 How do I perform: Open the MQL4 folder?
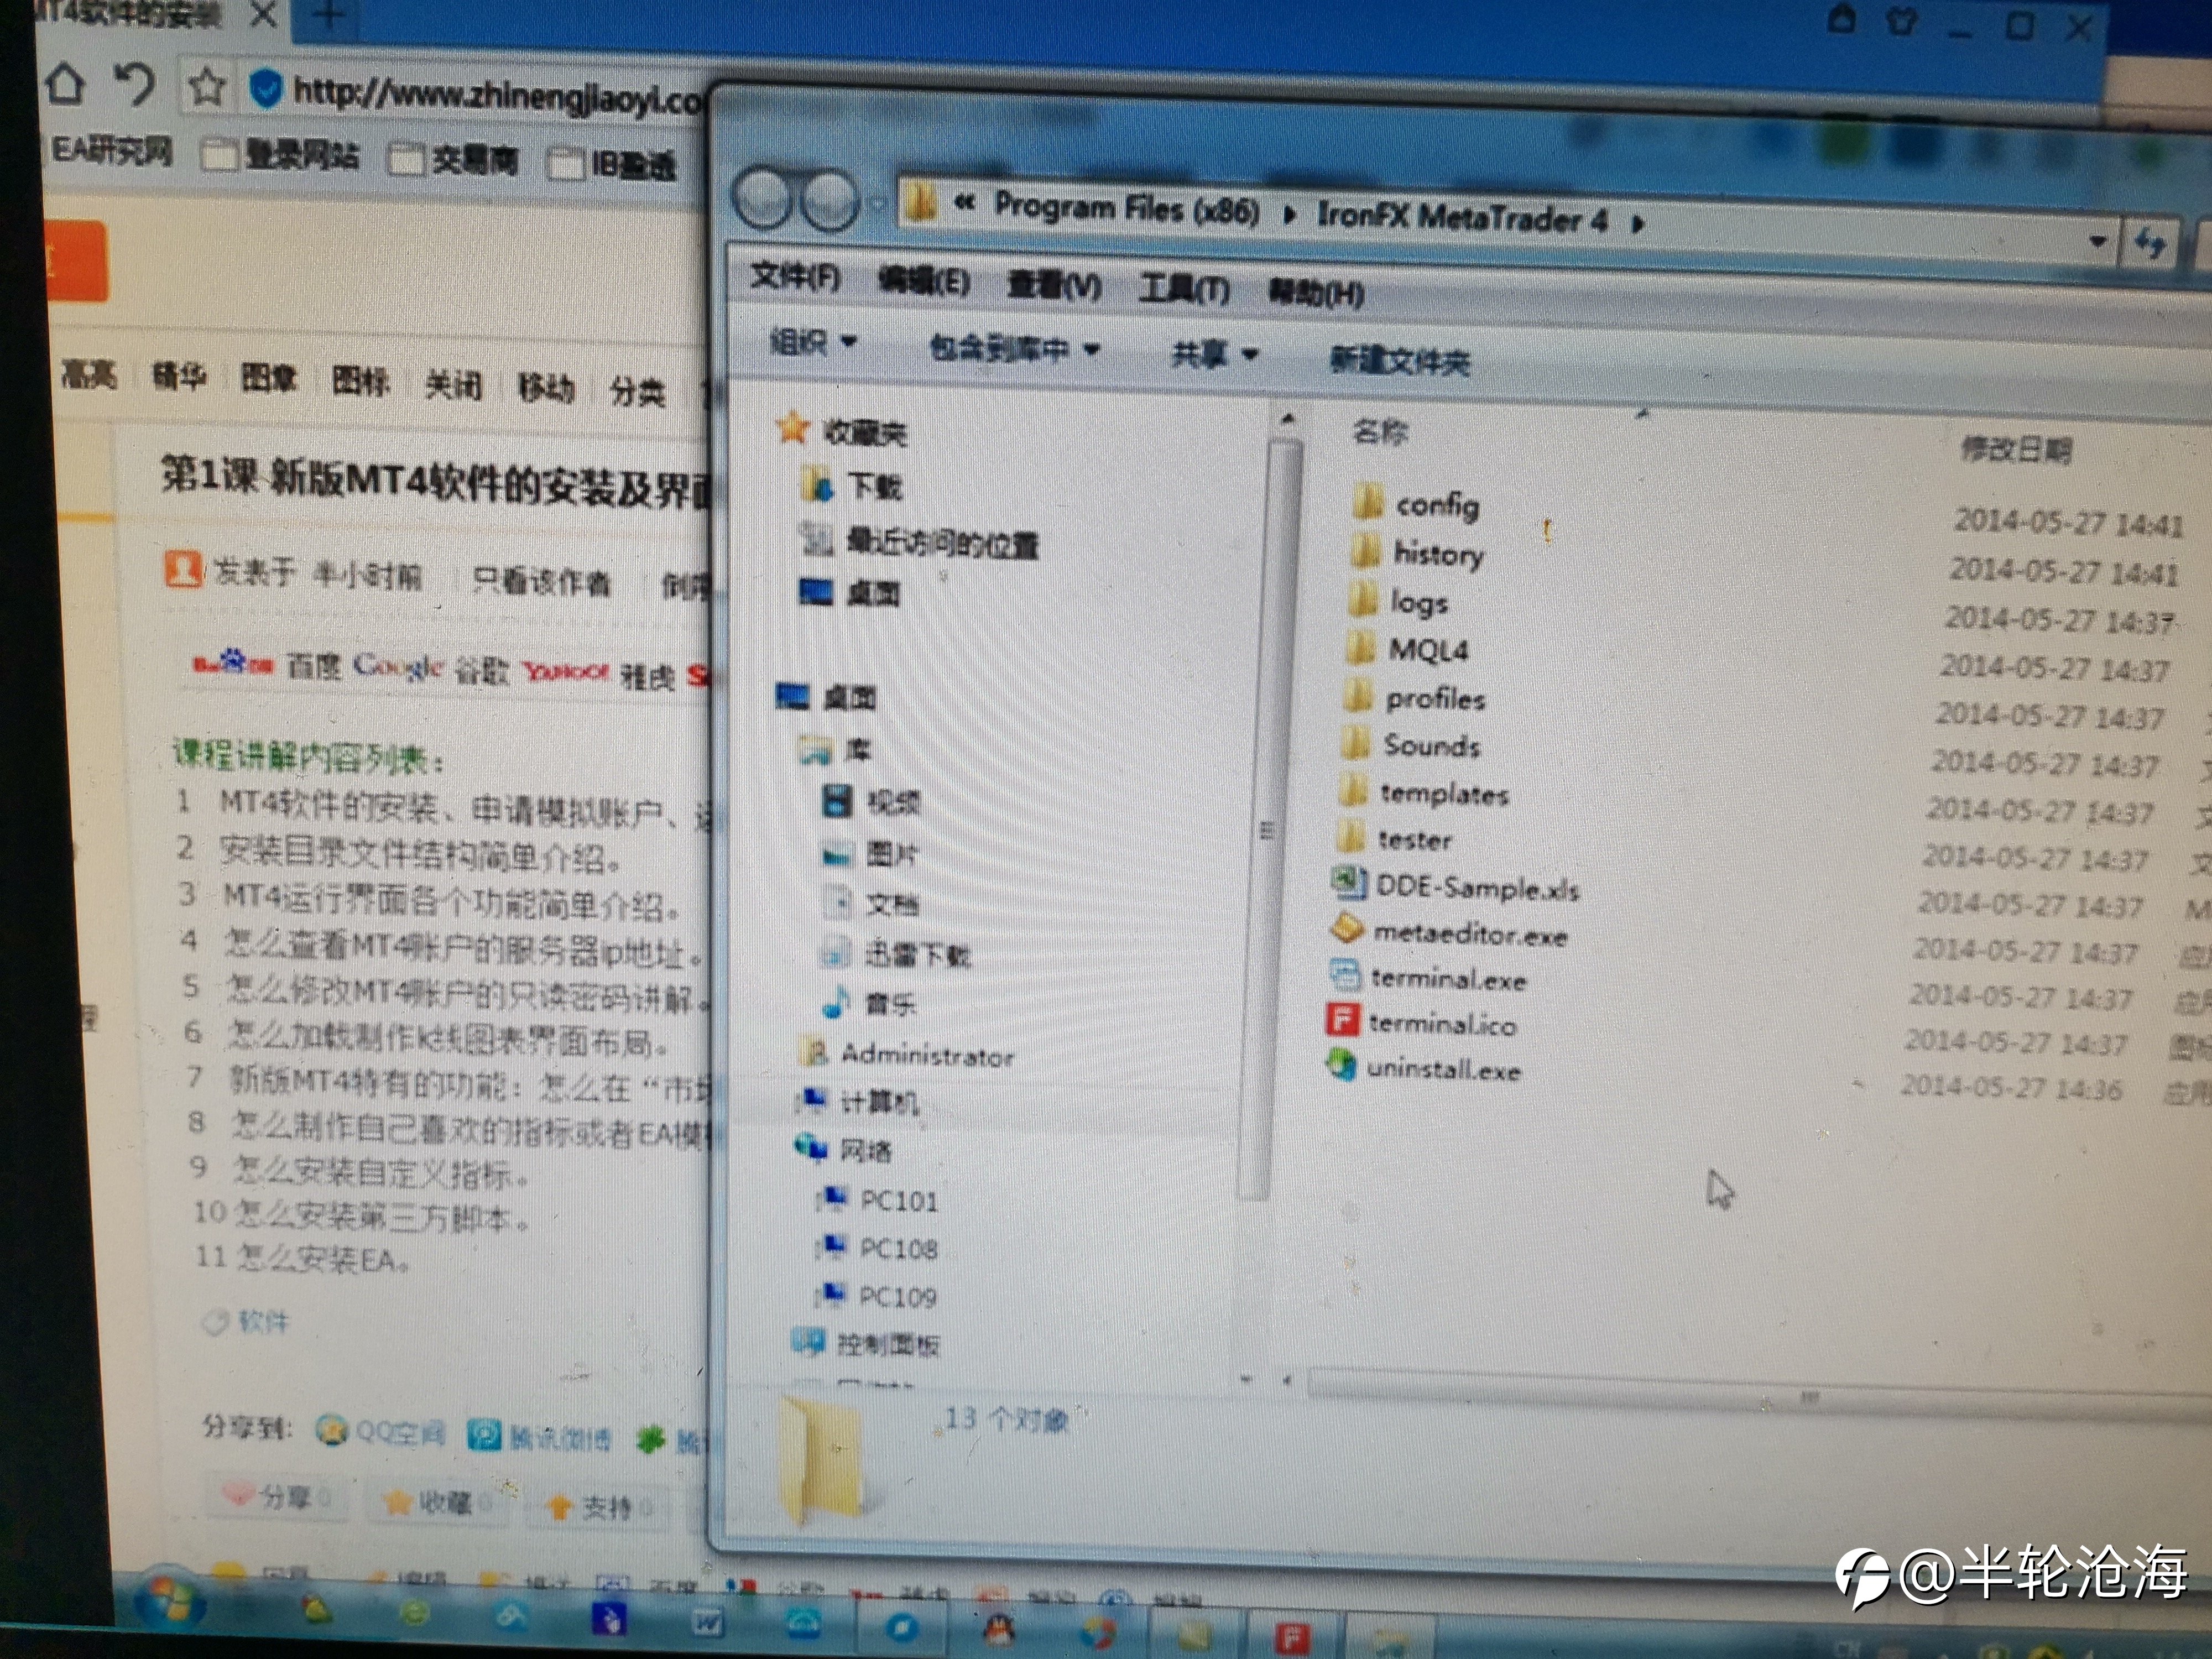pyautogui.click(x=1406, y=649)
